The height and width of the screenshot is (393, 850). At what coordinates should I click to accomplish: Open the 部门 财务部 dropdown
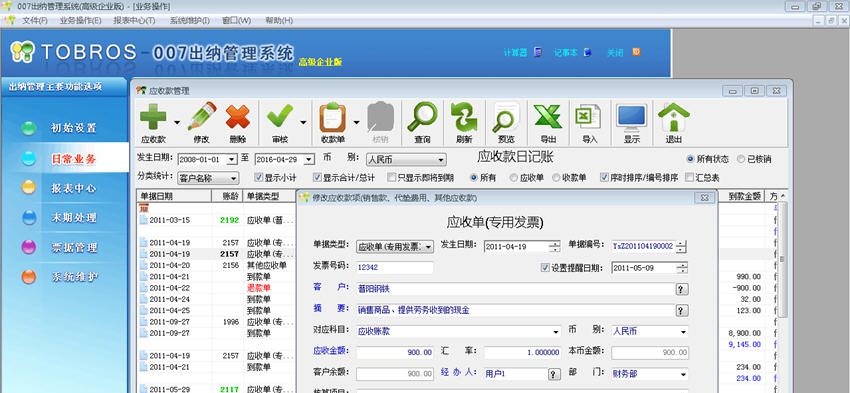coord(683,374)
